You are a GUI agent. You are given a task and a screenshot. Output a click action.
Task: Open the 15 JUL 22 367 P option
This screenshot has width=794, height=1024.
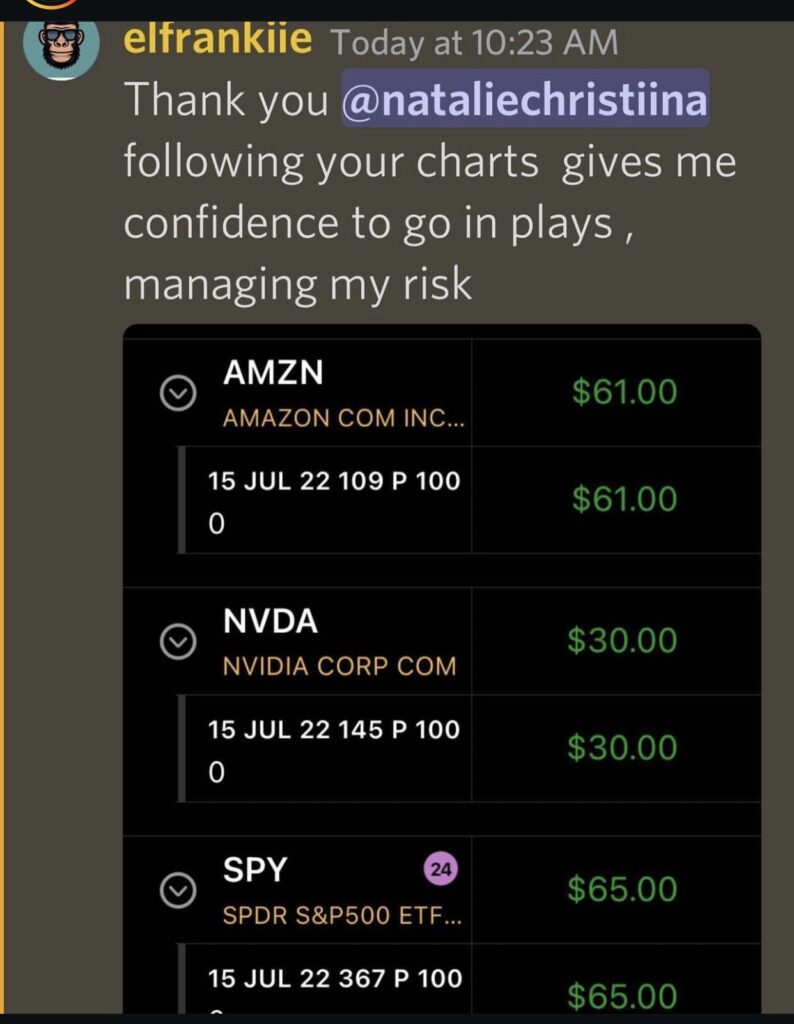coord(334,977)
